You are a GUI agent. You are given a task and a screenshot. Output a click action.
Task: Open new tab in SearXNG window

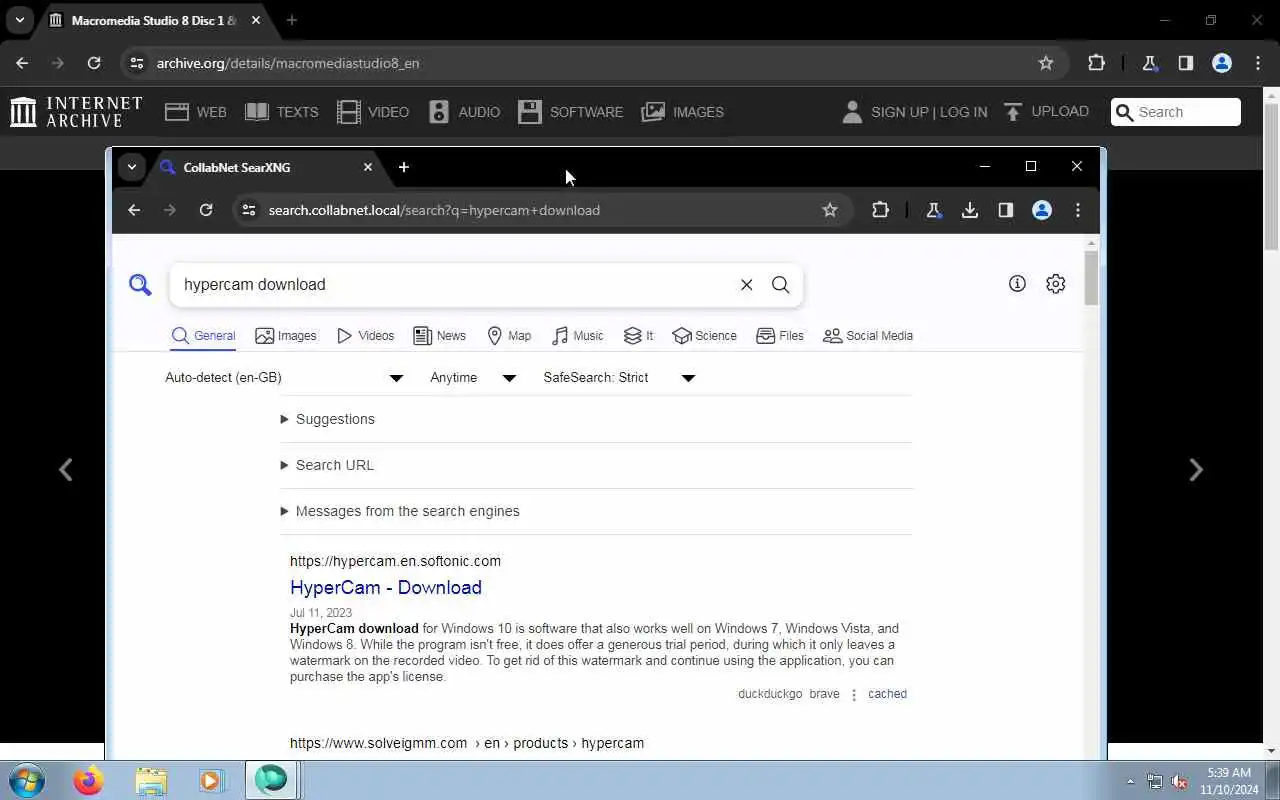click(403, 167)
